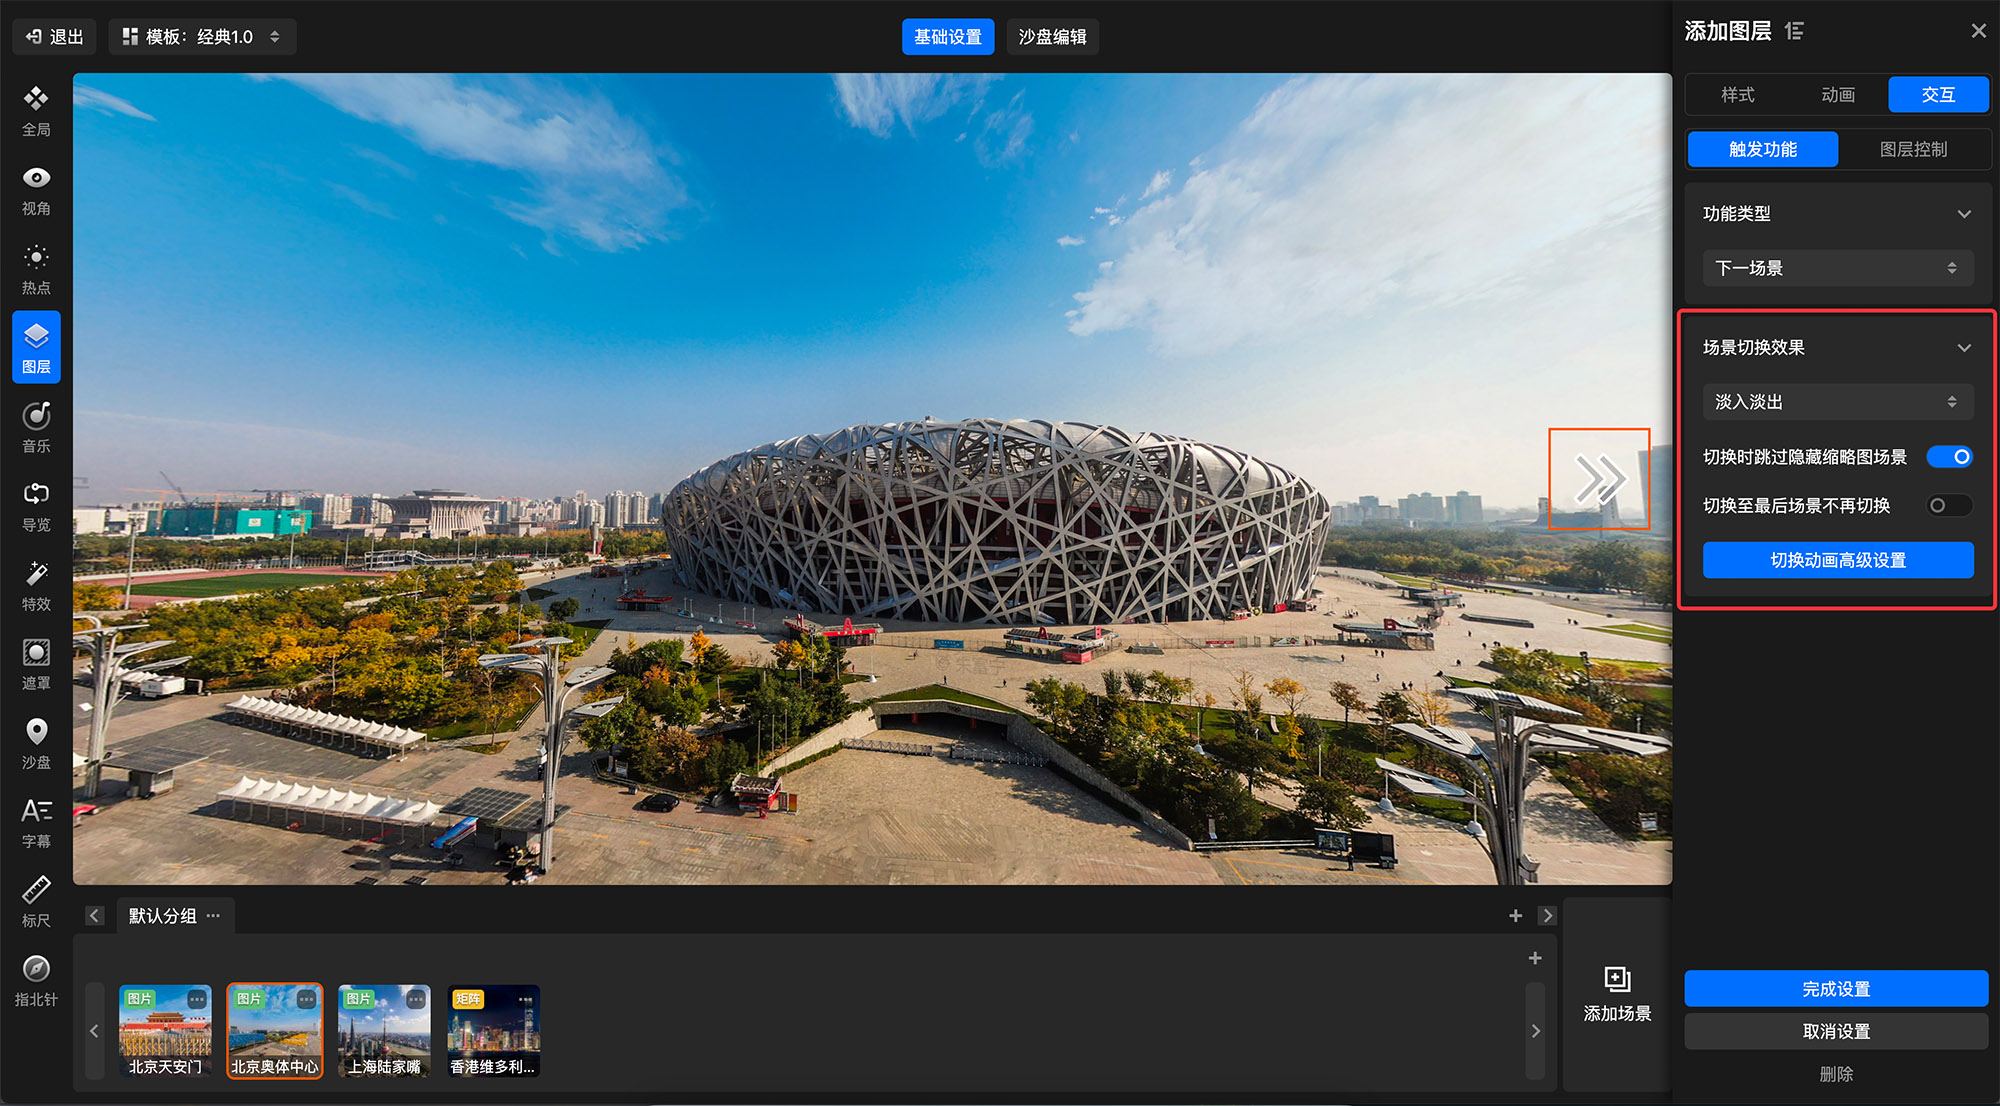This screenshot has width=2000, height=1106.
Task: Open the 淡入淡出 transition effect dropdown
Action: [x=1837, y=402]
